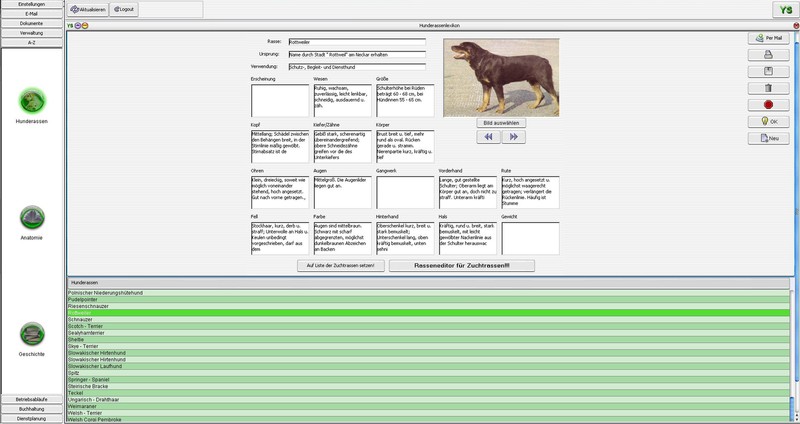Image resolution: width=800 pixels, height=424 pixels.
Task: Select the highlighted Rottweiler list row
Action: coord(429,313)
